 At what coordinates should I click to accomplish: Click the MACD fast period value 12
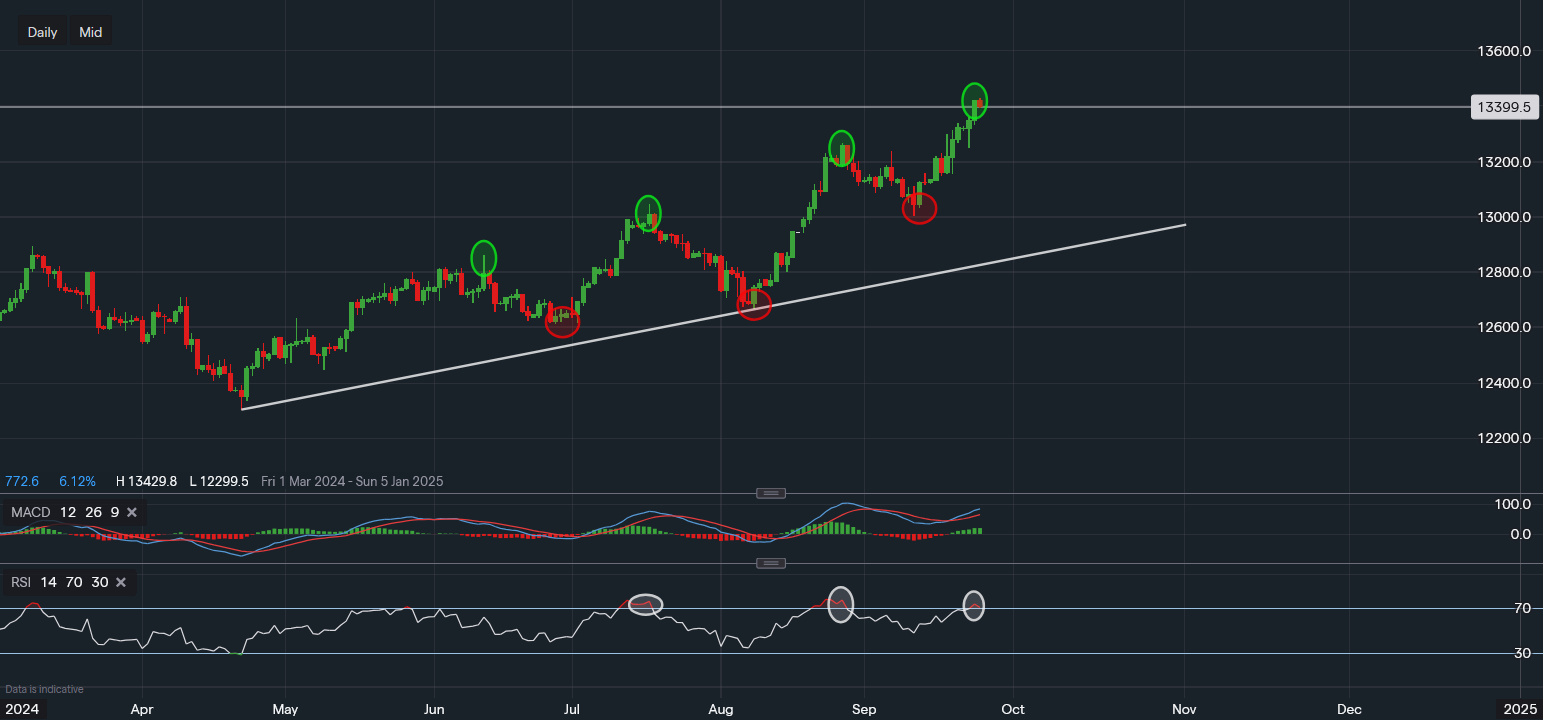(67, 513)
